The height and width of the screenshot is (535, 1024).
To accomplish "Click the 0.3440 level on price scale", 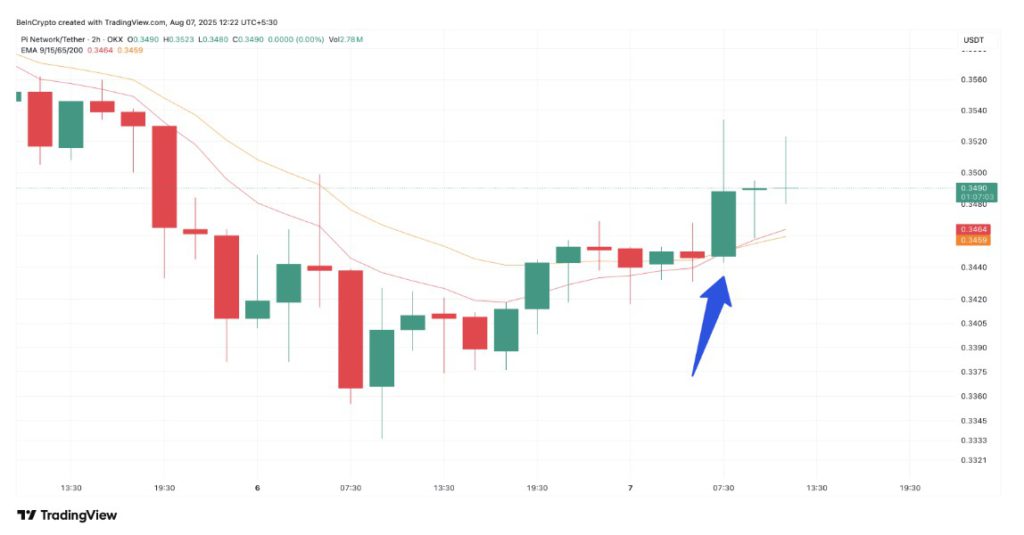I will pyautogui.click(x=973, y=267).
